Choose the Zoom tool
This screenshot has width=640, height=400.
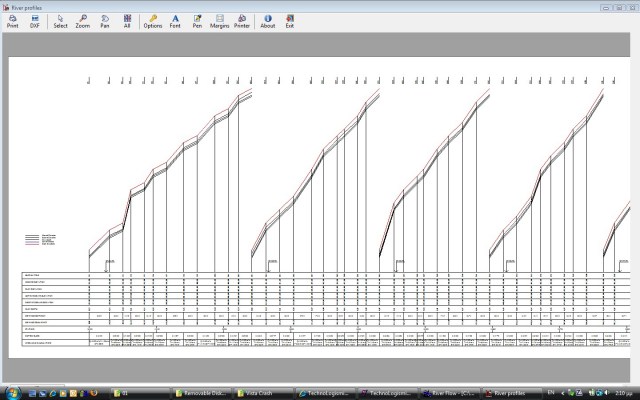pyautogui.click(x=82, y=21)
